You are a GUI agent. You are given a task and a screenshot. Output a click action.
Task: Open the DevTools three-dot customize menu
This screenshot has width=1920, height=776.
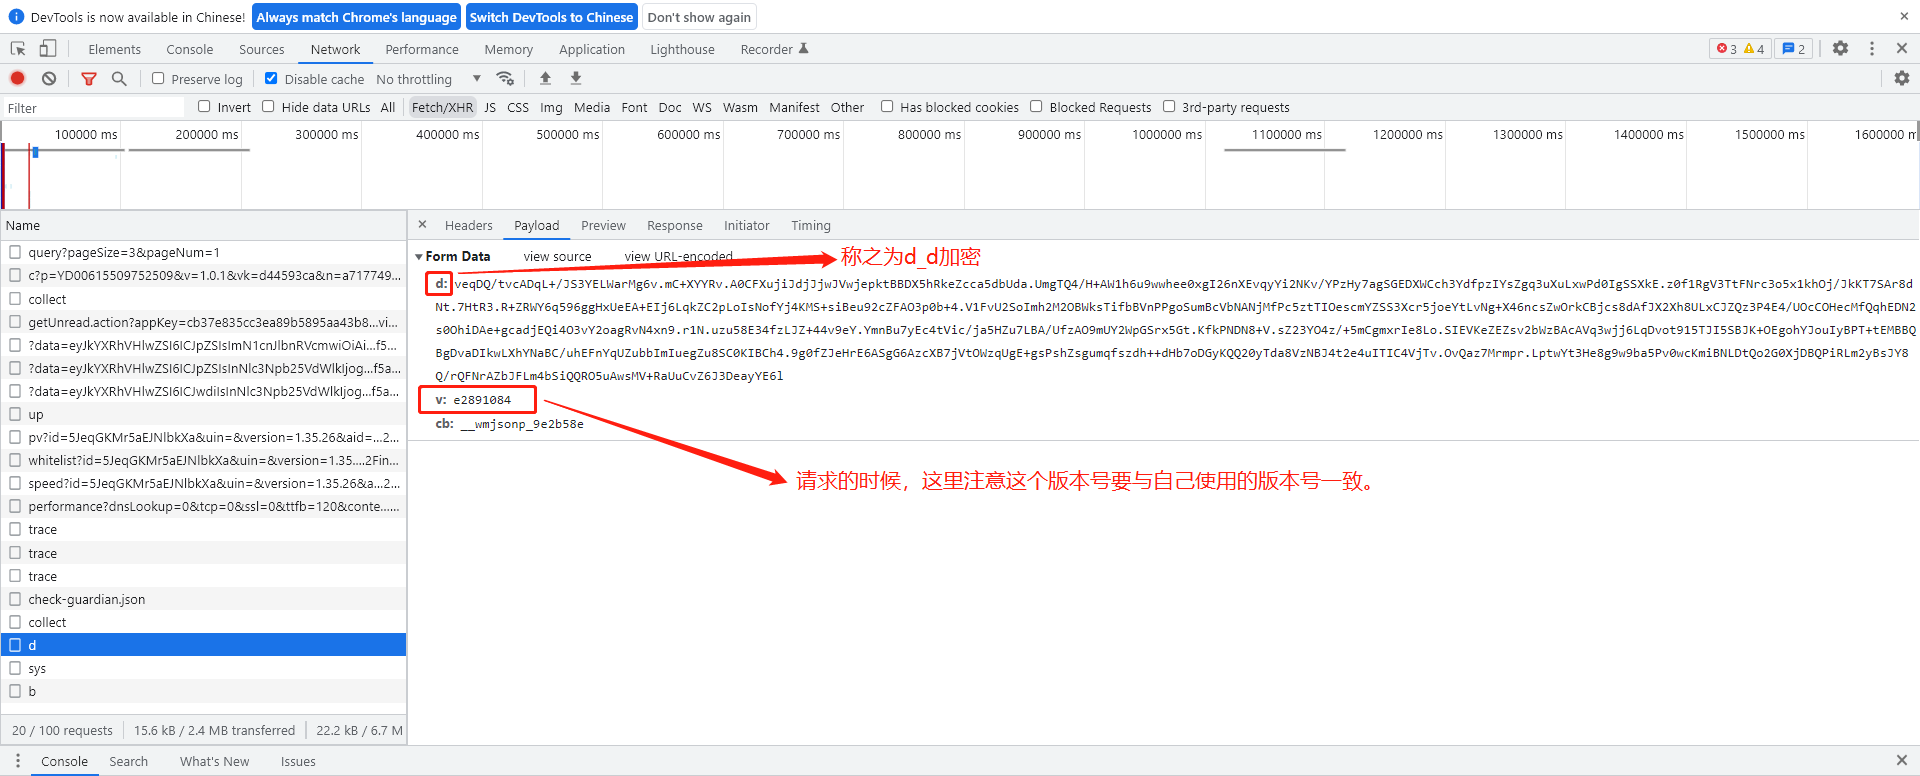click(x=1872, y=49)
